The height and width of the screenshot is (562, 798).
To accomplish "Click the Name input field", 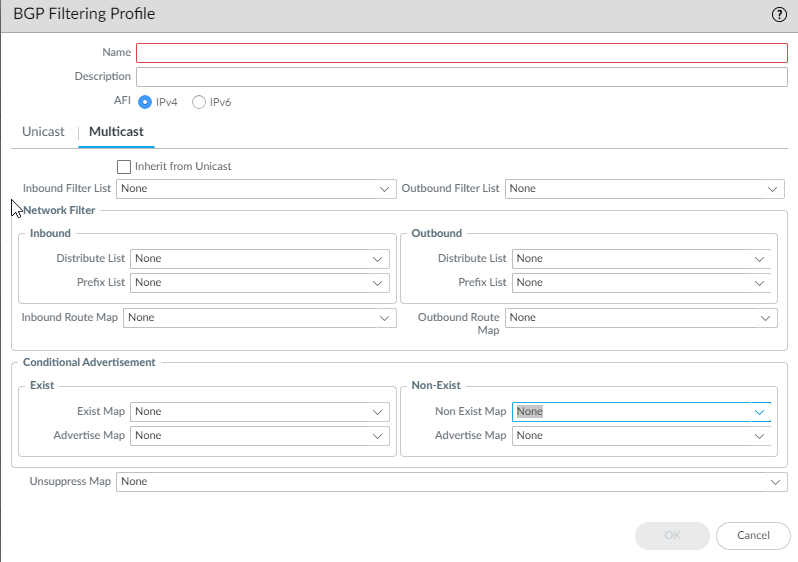I will coord(461,53).
